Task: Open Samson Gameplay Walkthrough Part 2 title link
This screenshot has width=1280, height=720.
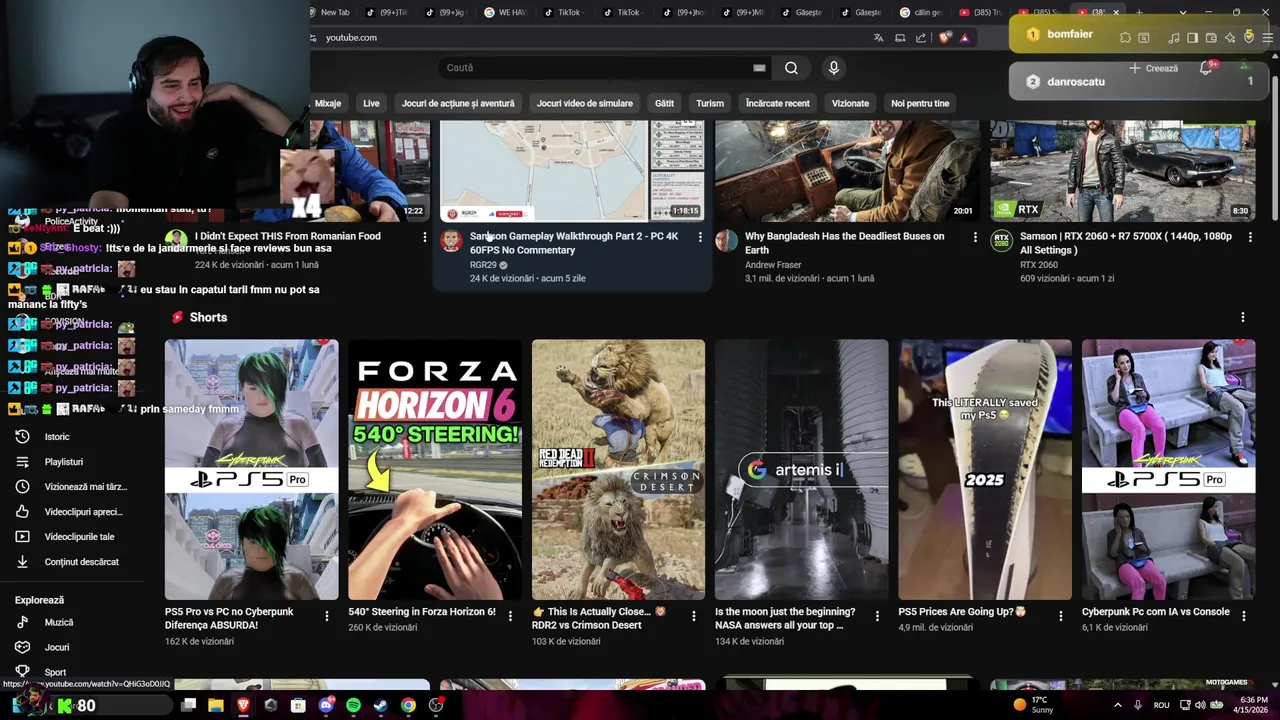Action: point(574,243)
